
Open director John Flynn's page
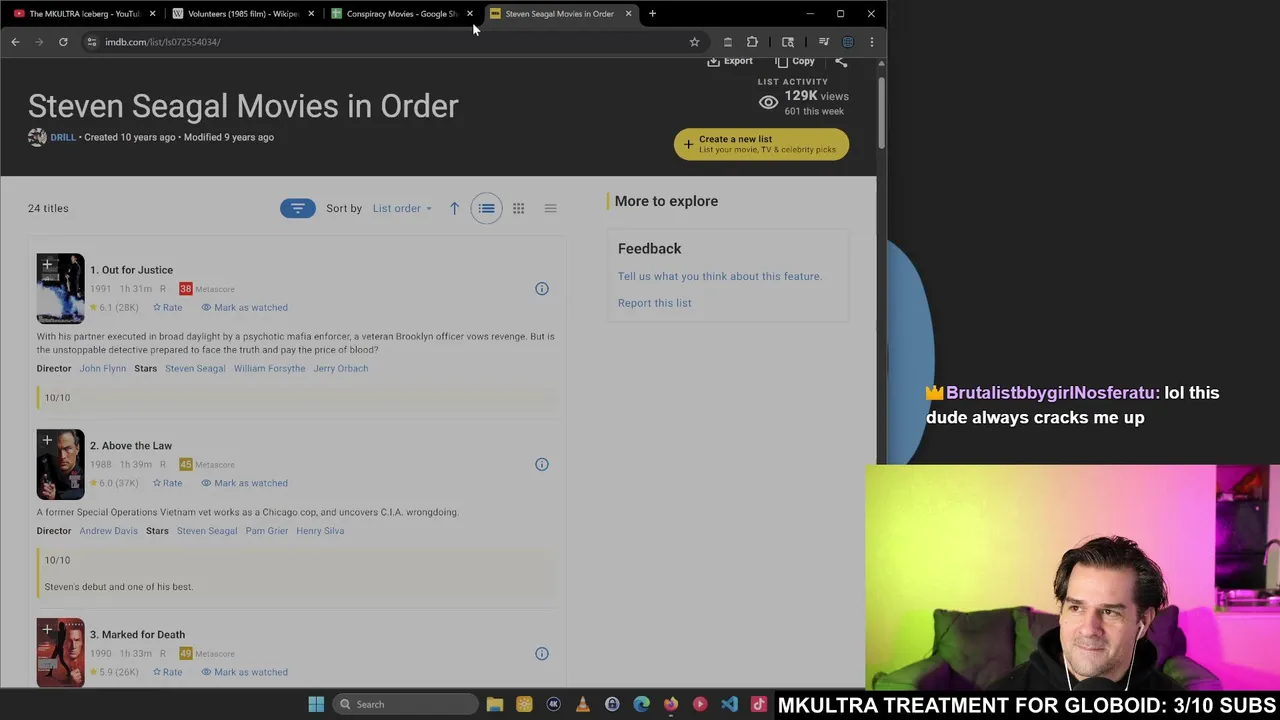[x=103, y=368]
